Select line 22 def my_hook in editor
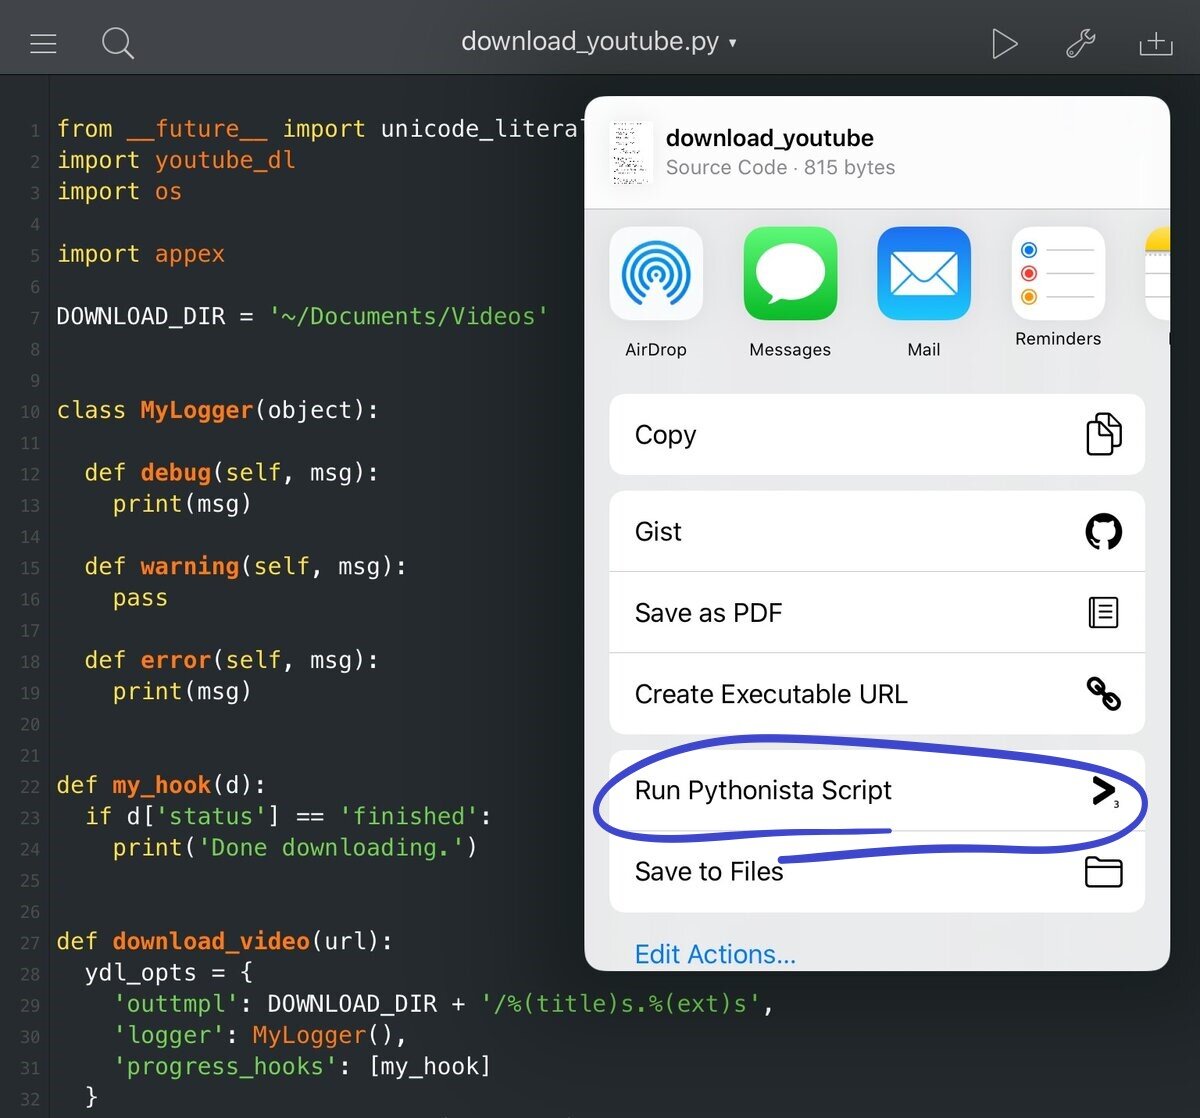 [x=160, y=785]
